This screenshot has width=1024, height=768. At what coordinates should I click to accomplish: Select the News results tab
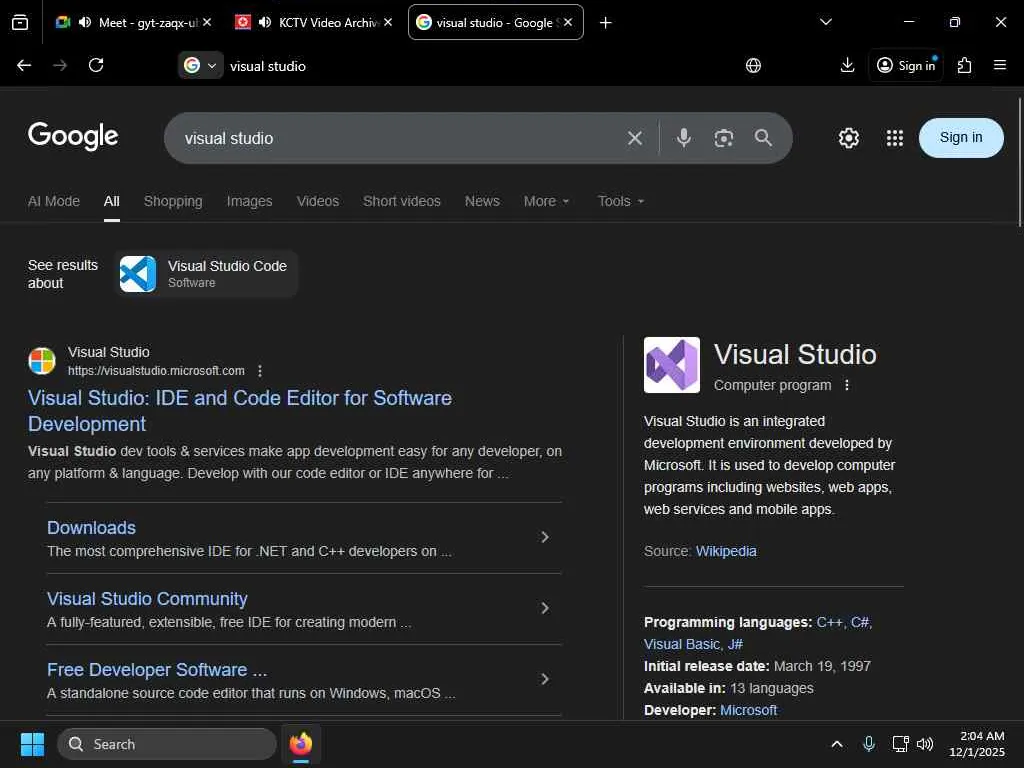[482, 201]
